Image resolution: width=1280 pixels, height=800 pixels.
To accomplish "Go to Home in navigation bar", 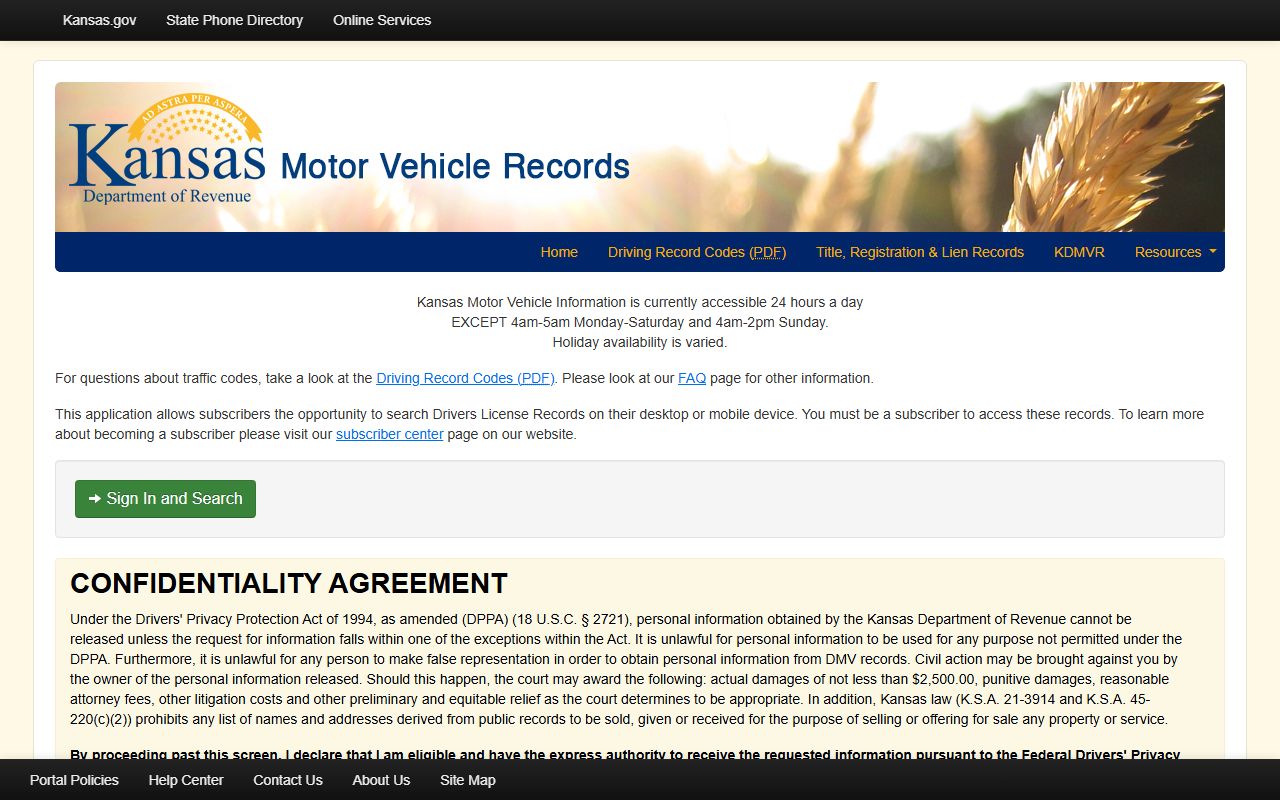I will 559,252.
